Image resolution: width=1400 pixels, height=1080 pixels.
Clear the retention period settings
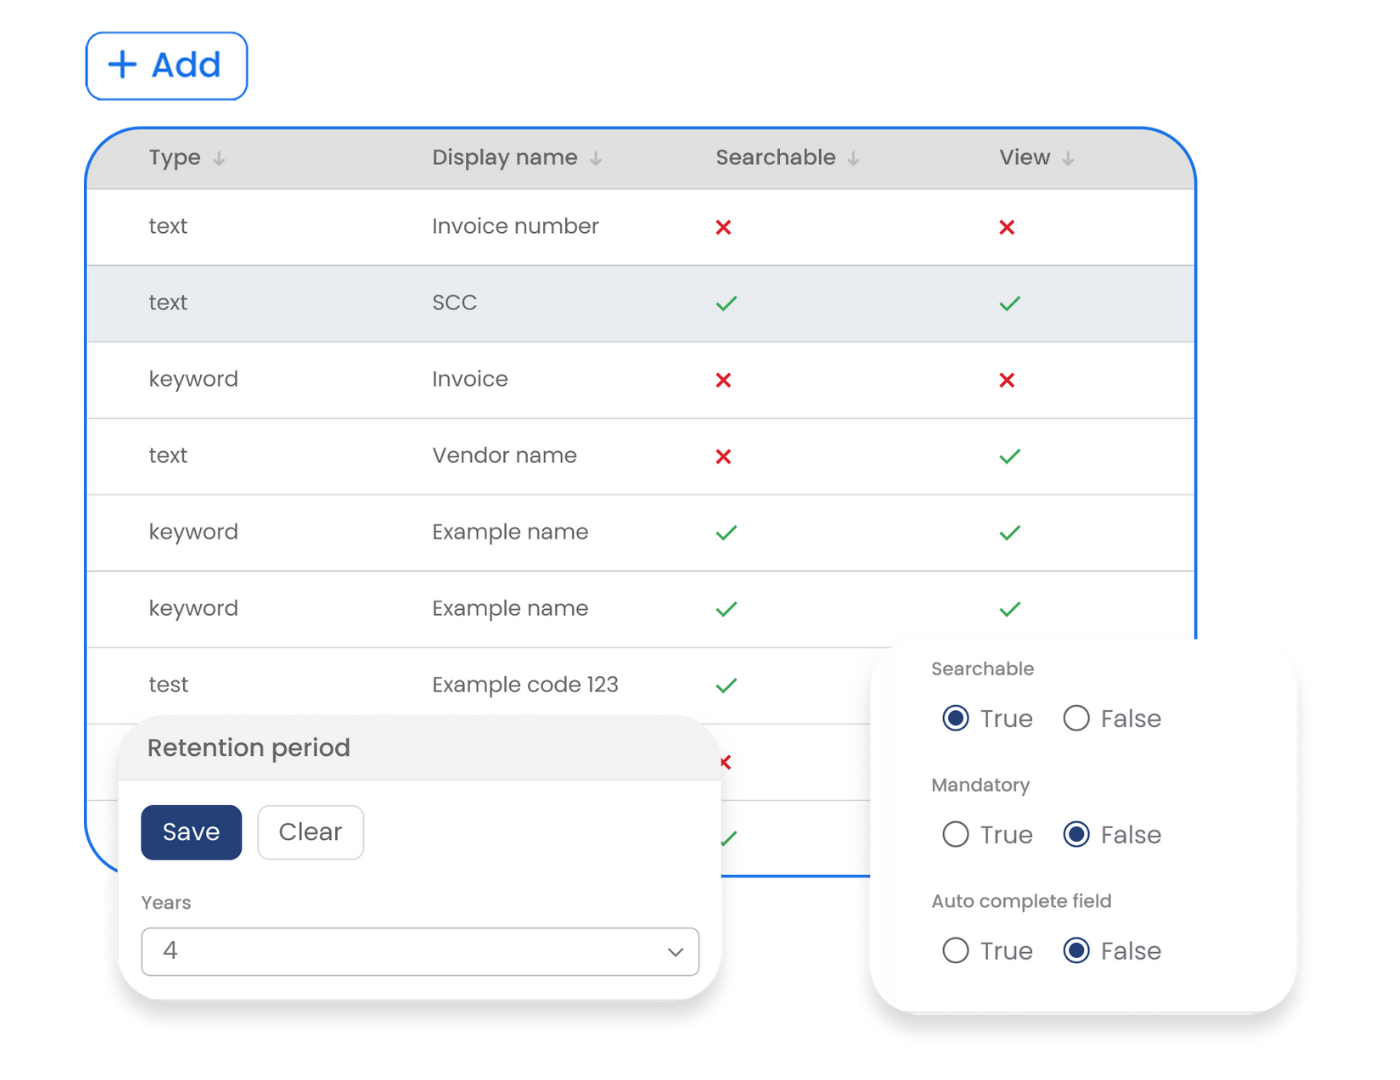point(310,832)
